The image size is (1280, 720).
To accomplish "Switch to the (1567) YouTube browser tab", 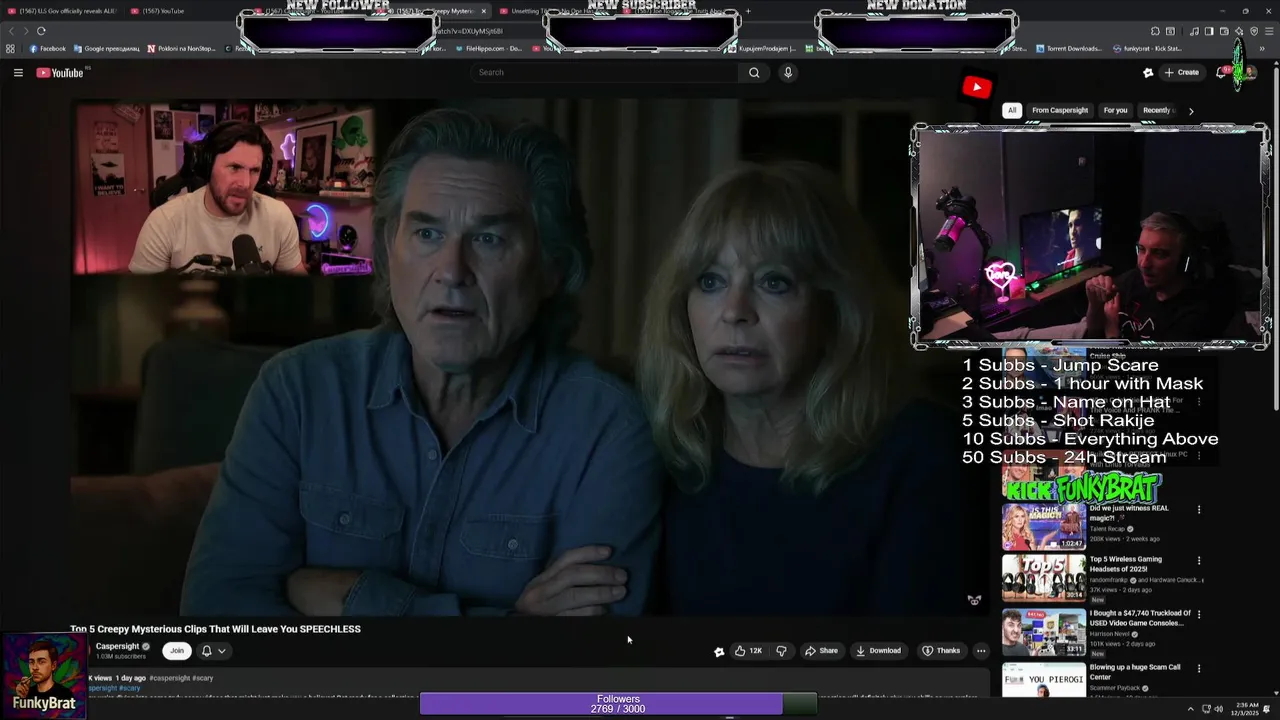I will coord(158,11).
